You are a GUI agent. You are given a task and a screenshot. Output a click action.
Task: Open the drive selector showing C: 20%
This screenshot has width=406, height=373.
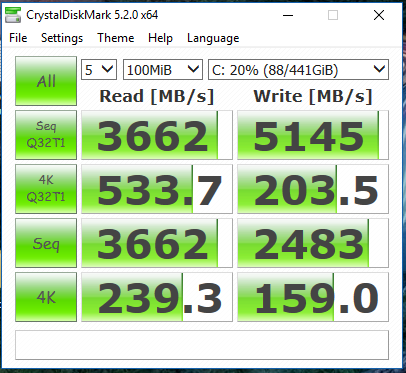point(298,70)
